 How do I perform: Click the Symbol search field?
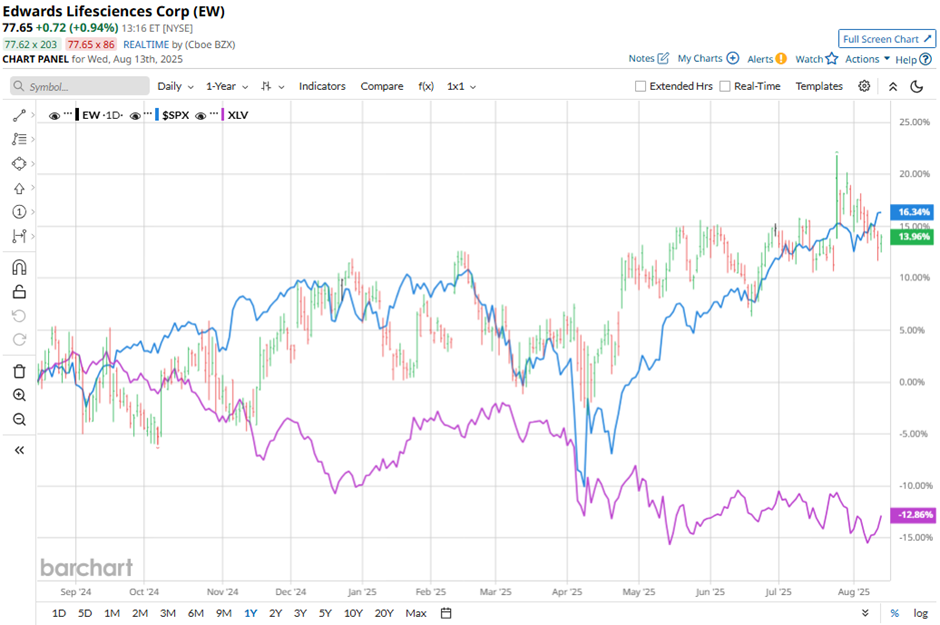(x=80, y=86)
